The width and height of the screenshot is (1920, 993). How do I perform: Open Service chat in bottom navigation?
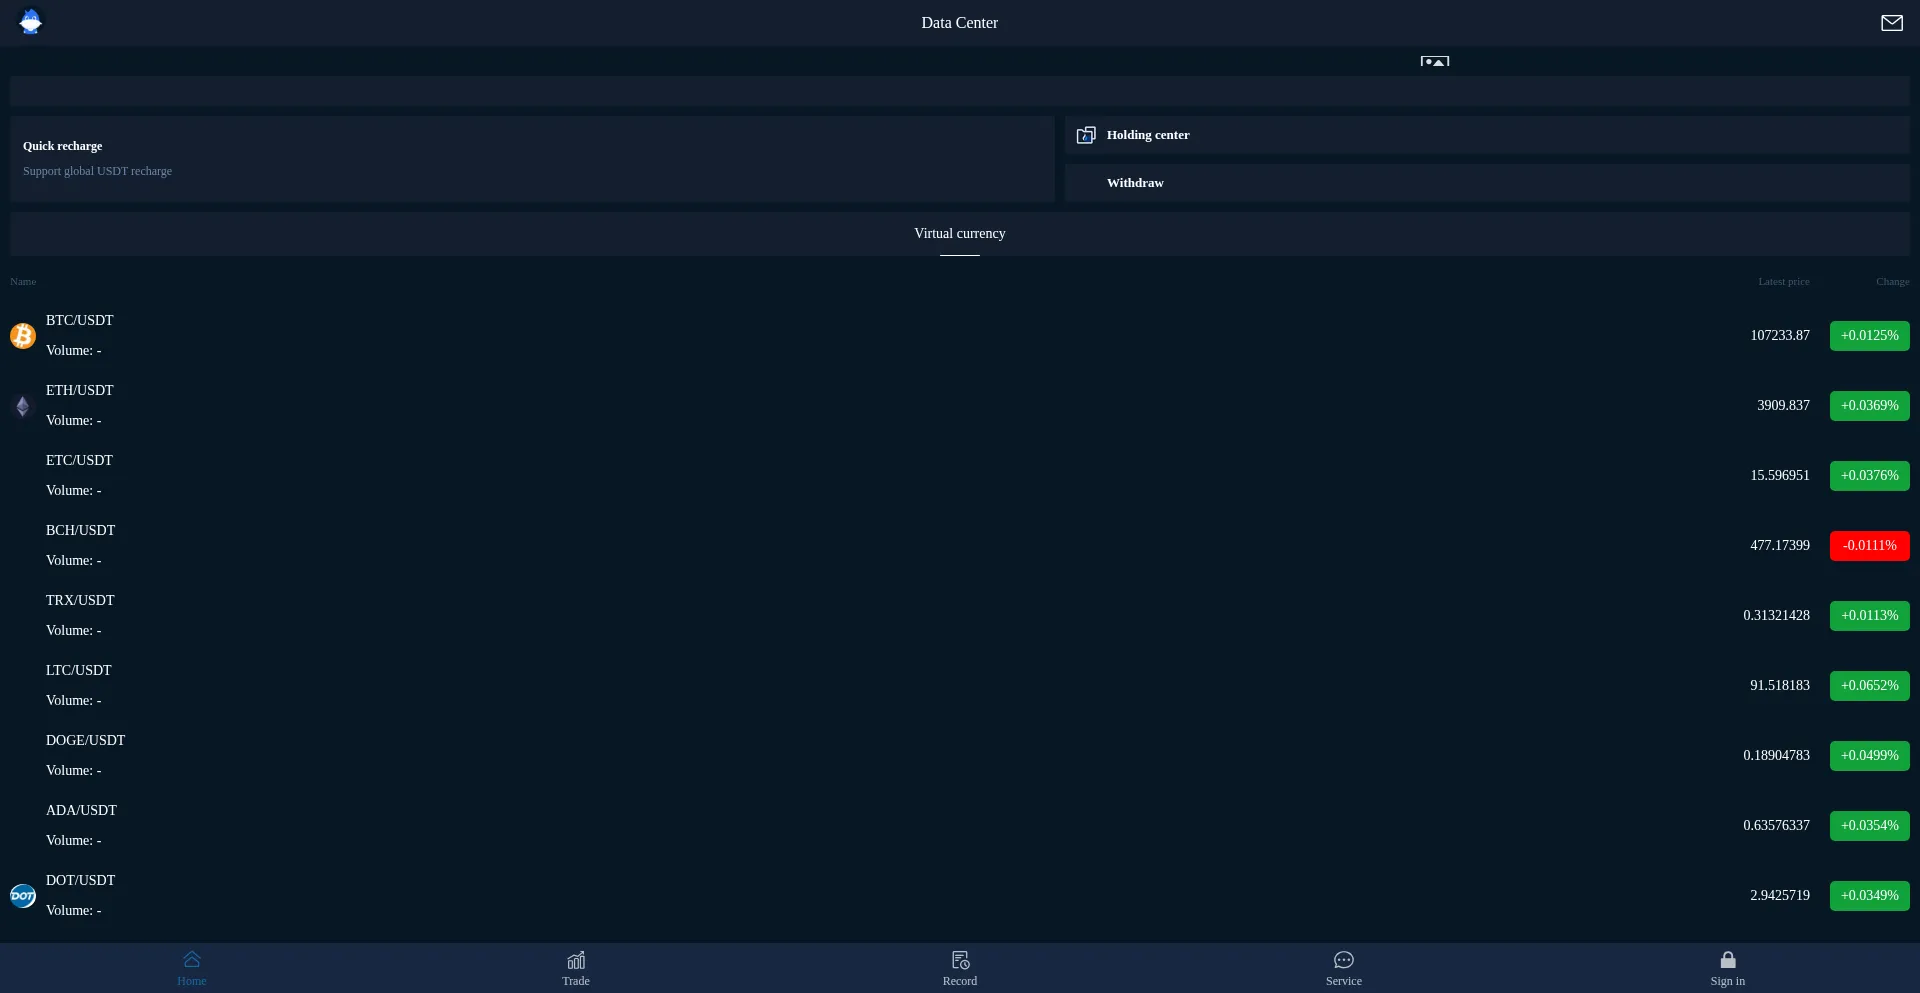pos(1343,967)
